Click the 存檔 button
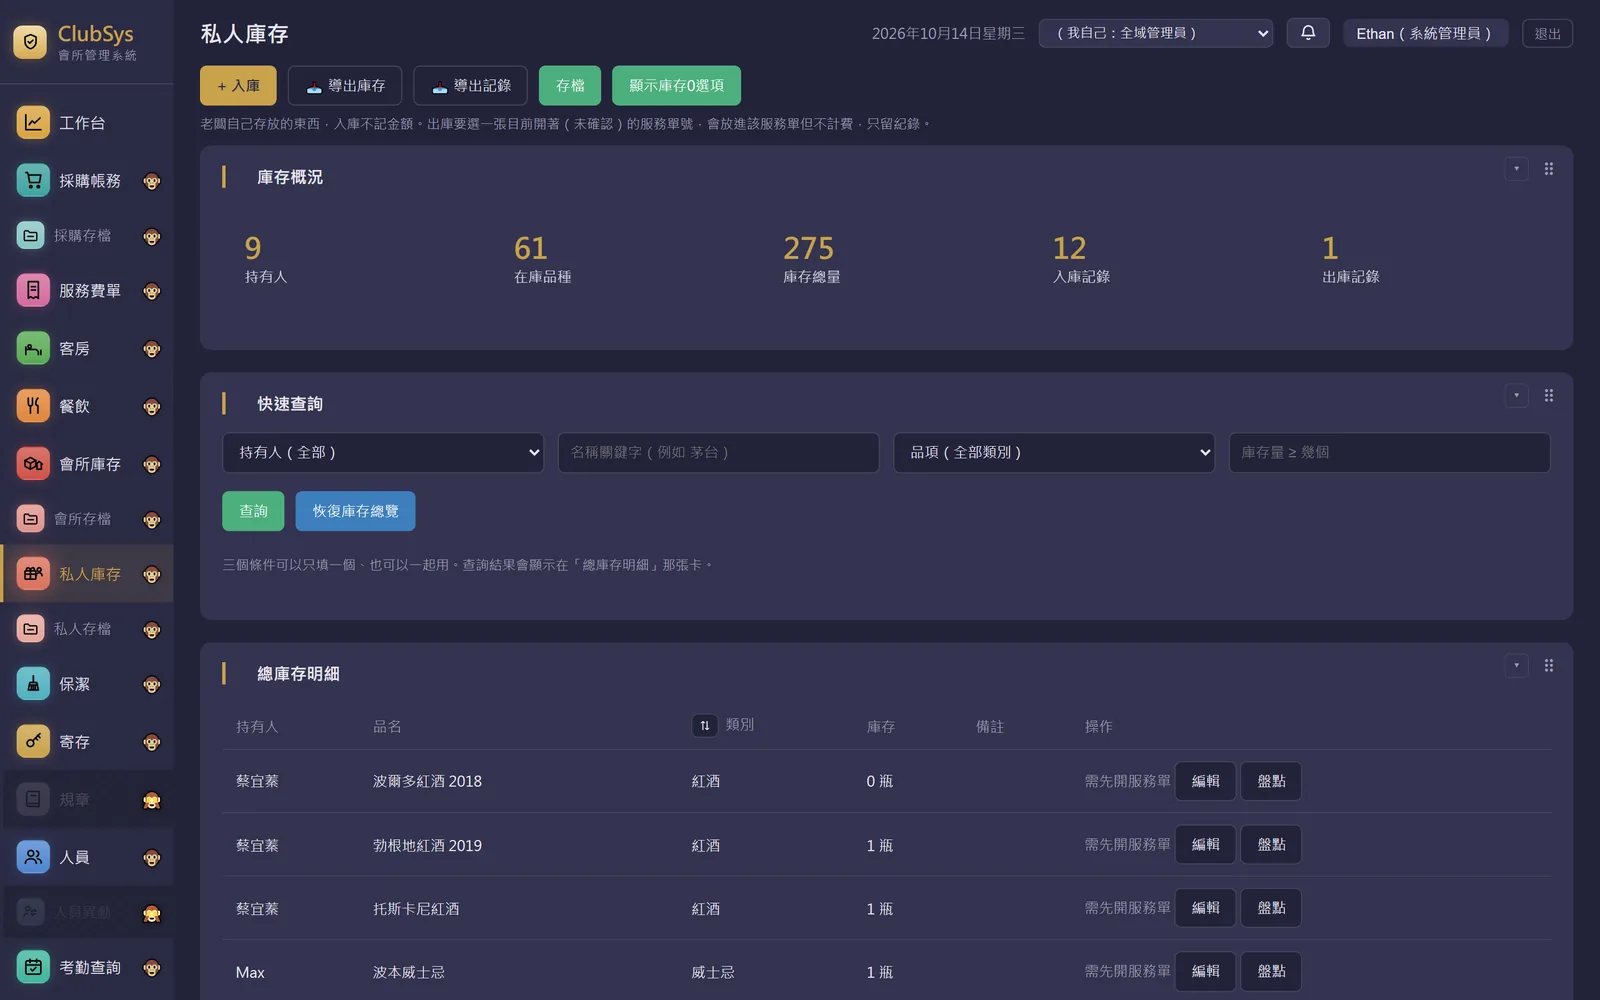The width and height of the screenshot is (1600, 1000). click(x=570, y=86)
